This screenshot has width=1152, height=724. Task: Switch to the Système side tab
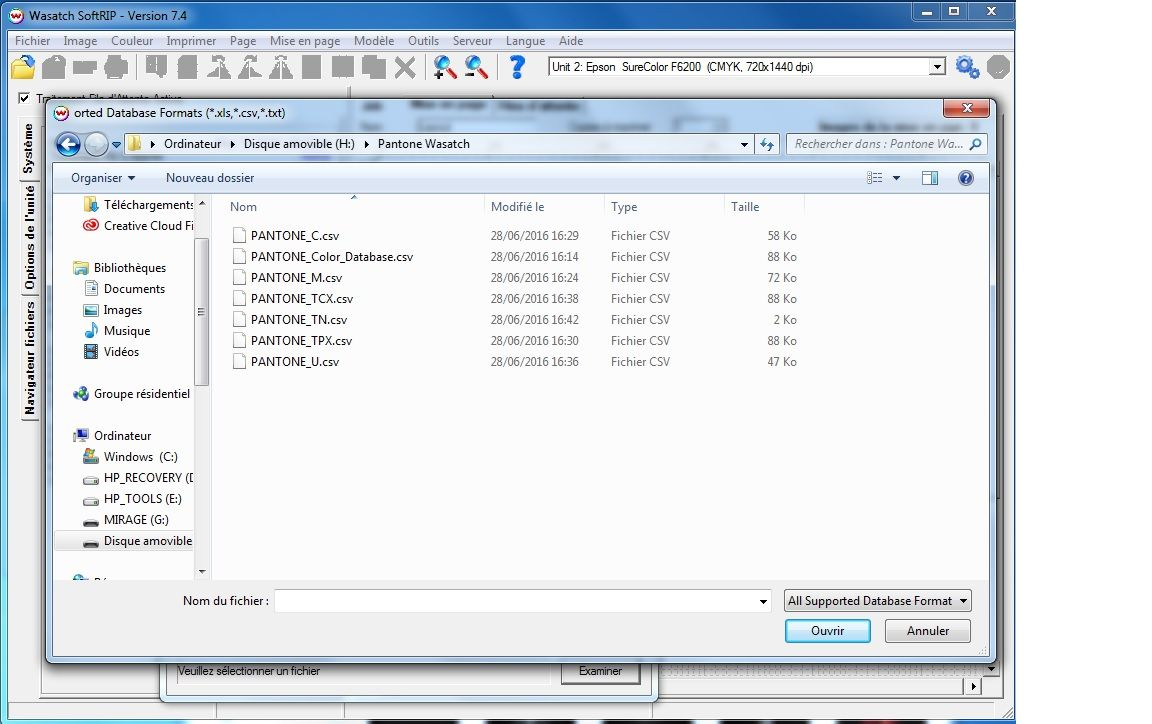[x=29, y=148]
